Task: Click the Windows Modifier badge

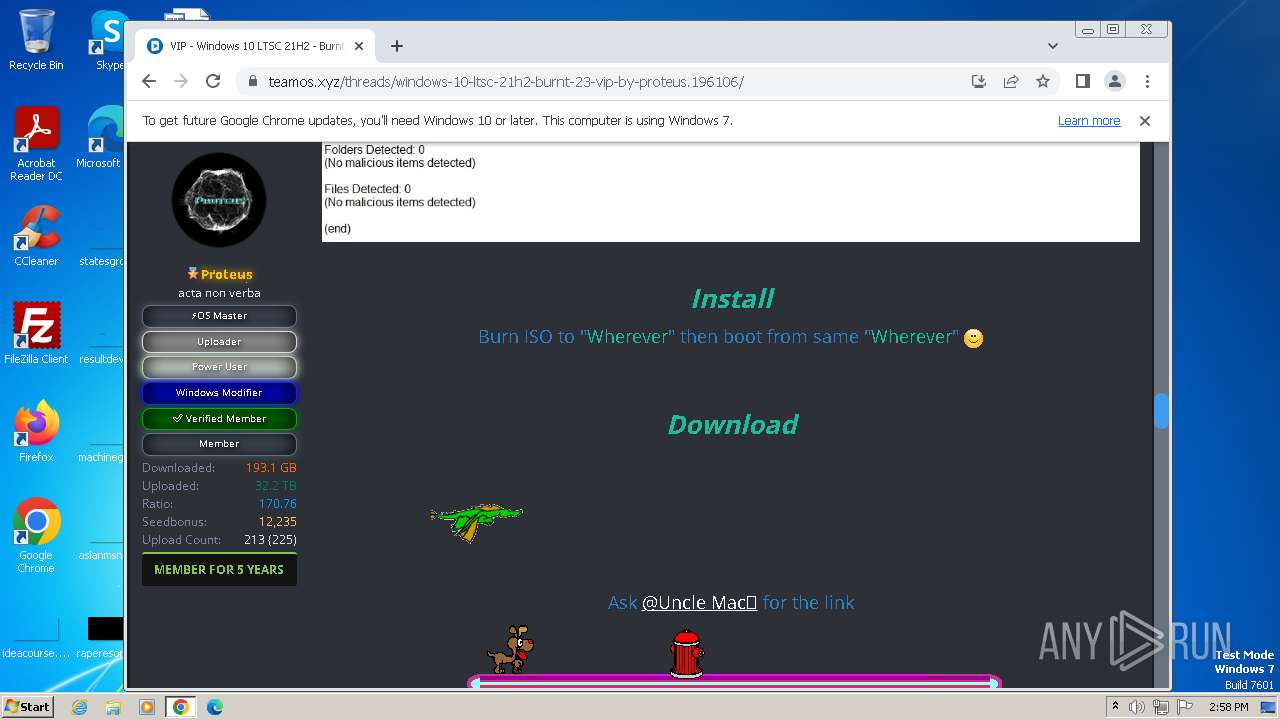Action: [219, 393]
